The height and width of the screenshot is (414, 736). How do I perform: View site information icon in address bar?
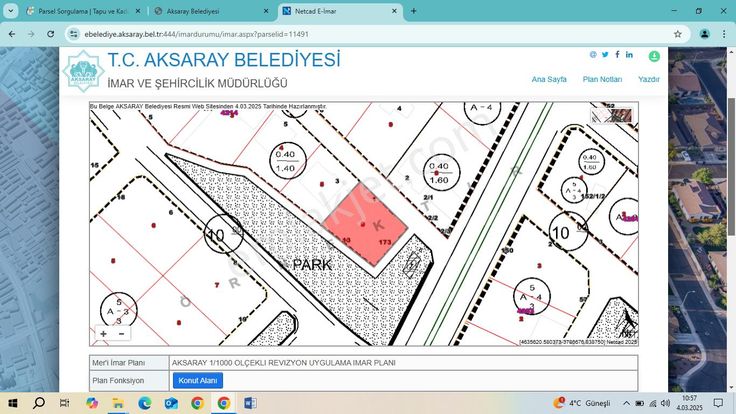pyautogui.click(x=74, y=34)
